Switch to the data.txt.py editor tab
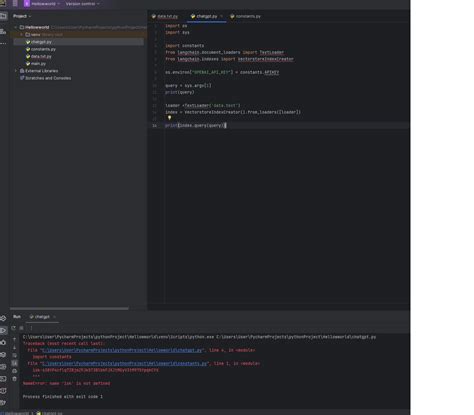 click(165, 16)
